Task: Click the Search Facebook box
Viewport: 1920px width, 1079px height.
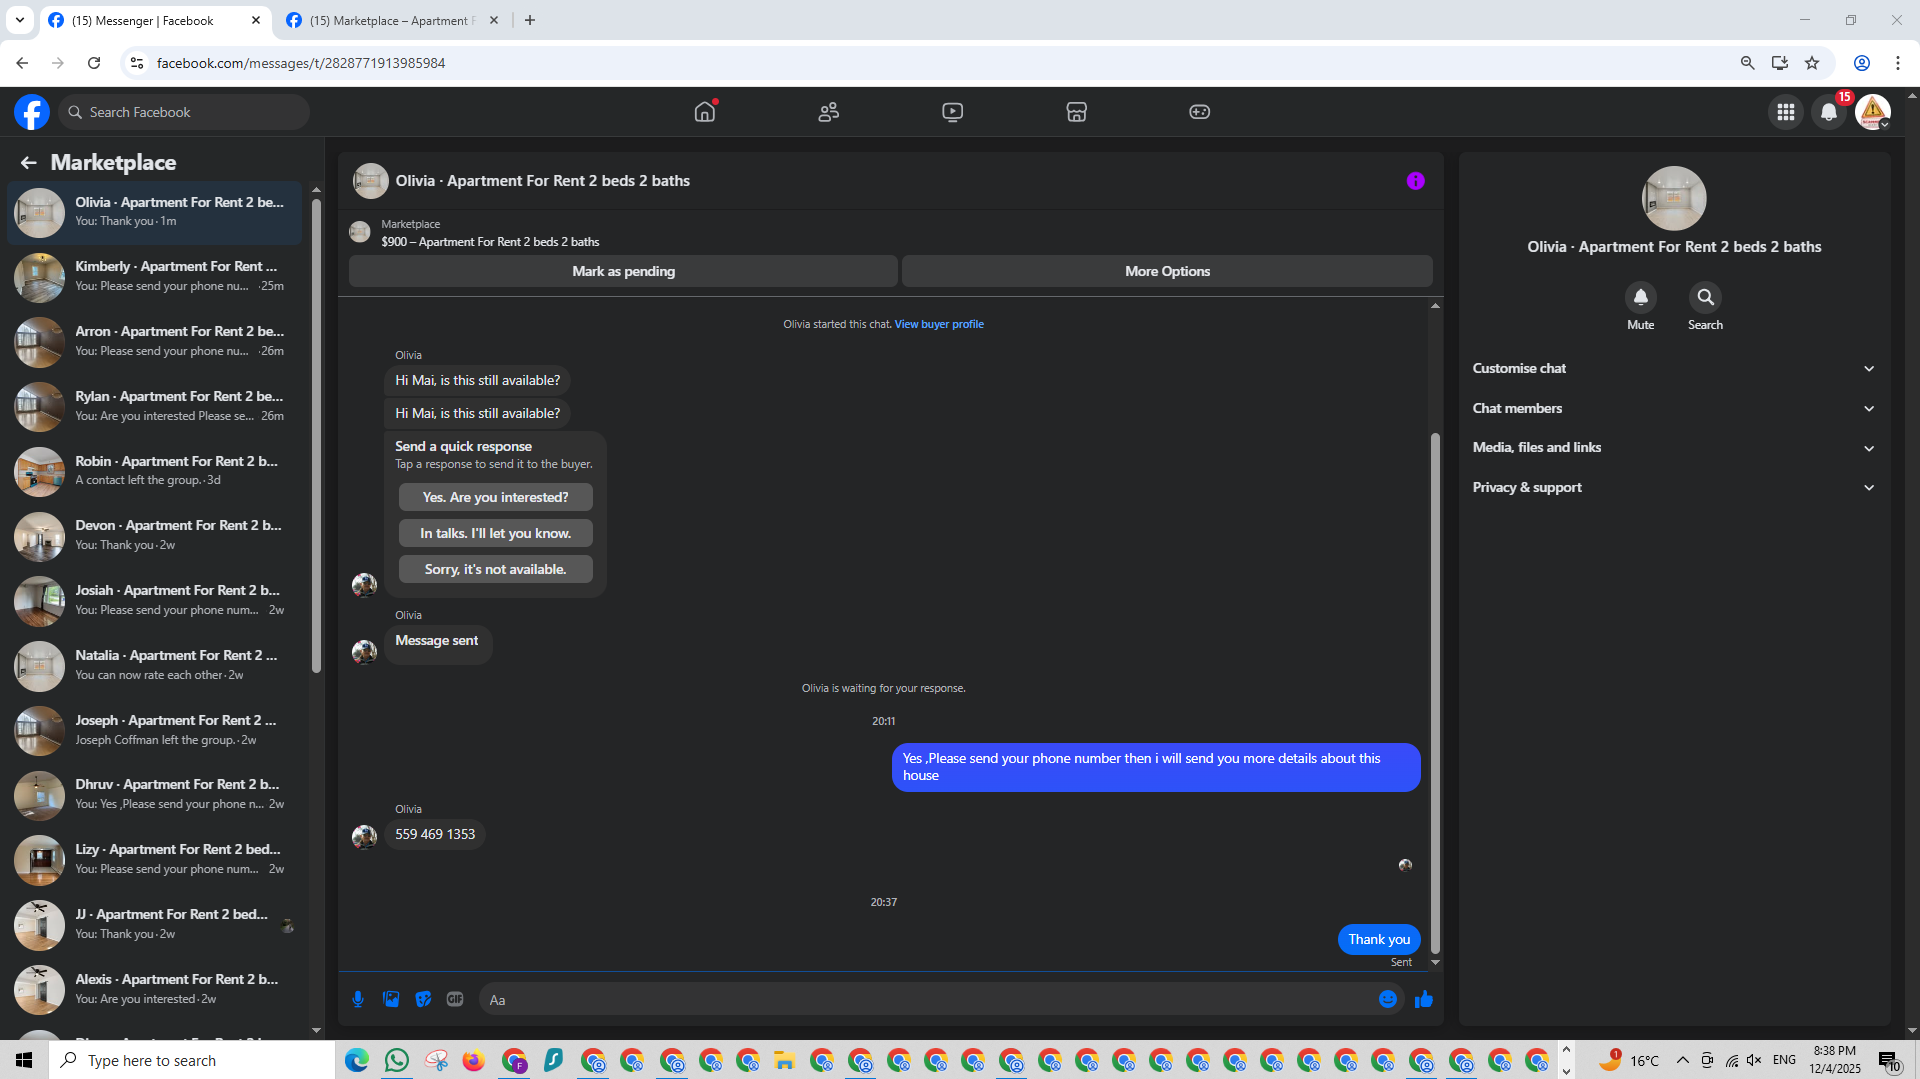Action: coord(184,112)
